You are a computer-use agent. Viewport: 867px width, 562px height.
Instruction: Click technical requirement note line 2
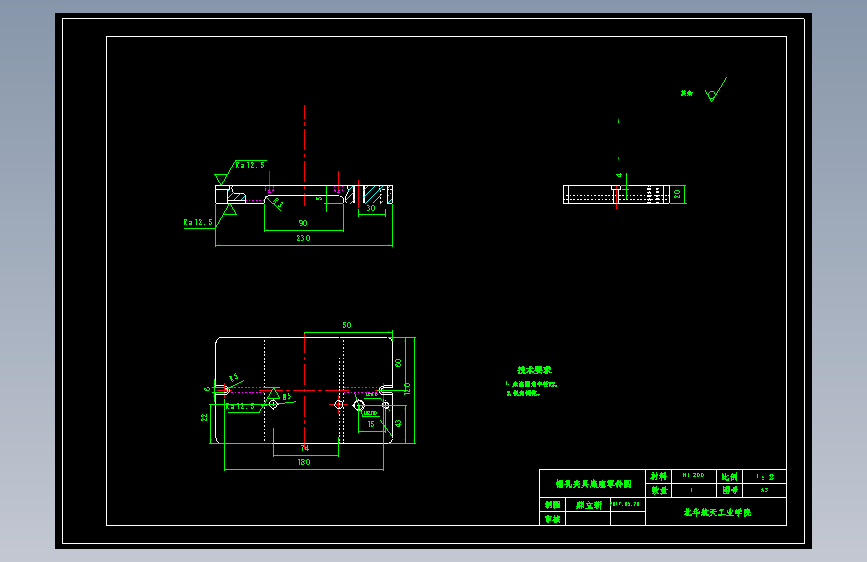[x=523, y=393]
